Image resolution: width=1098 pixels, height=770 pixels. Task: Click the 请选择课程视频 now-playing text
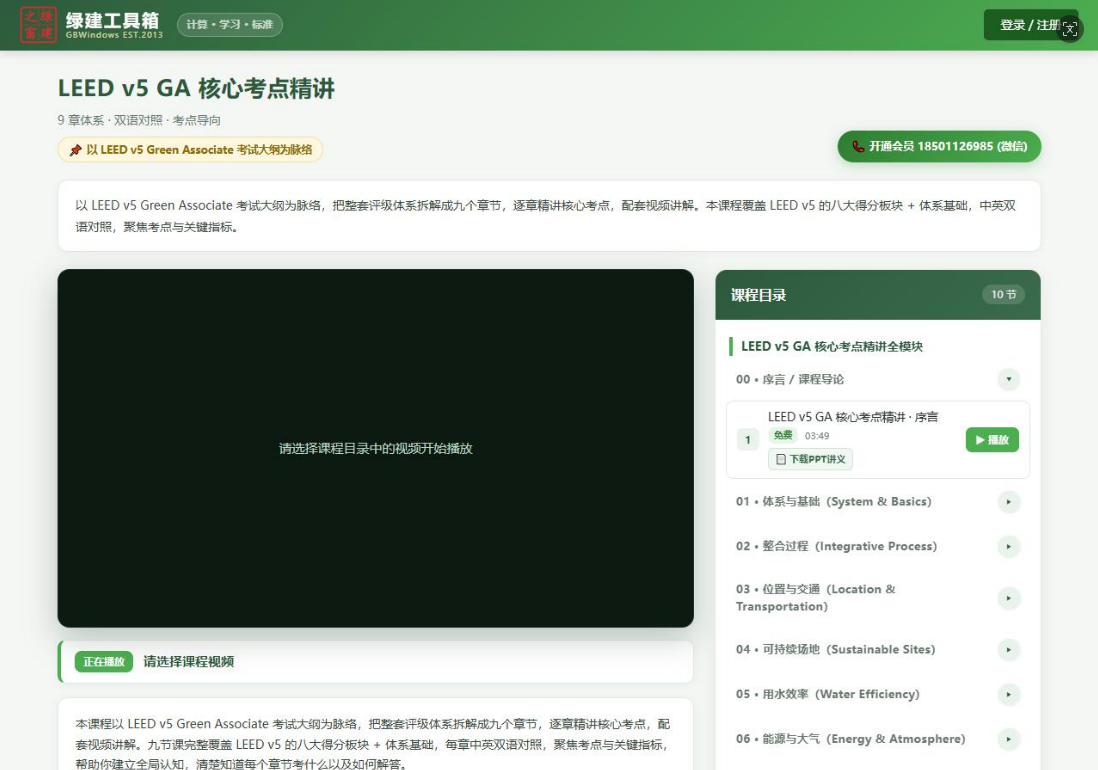[188, 662]
